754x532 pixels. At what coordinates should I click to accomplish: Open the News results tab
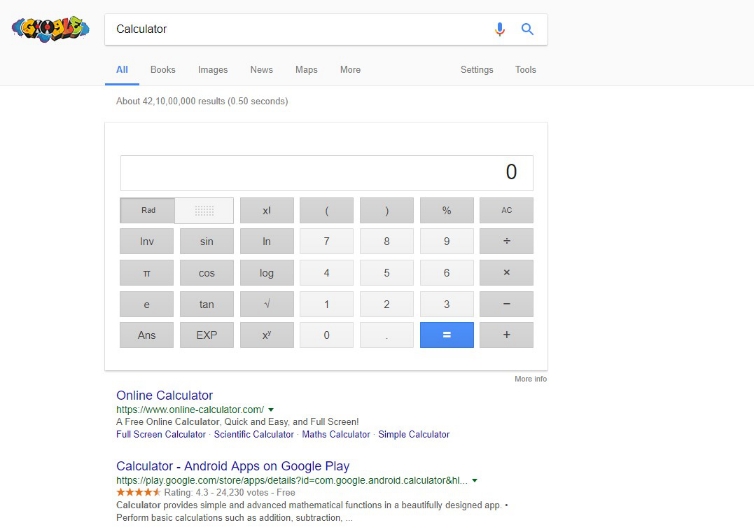pos(261,70)
